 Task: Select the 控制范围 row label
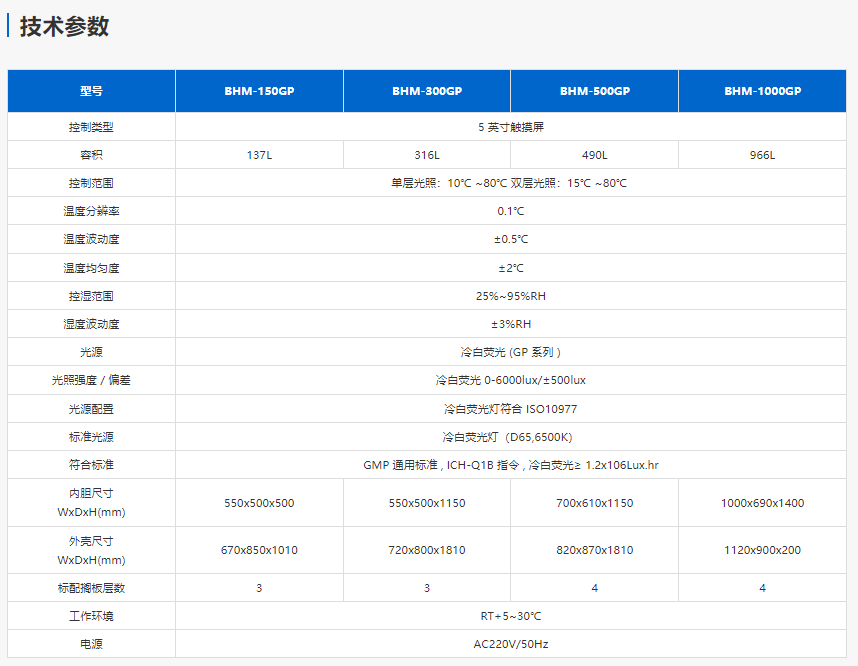[x=91, y=183]
